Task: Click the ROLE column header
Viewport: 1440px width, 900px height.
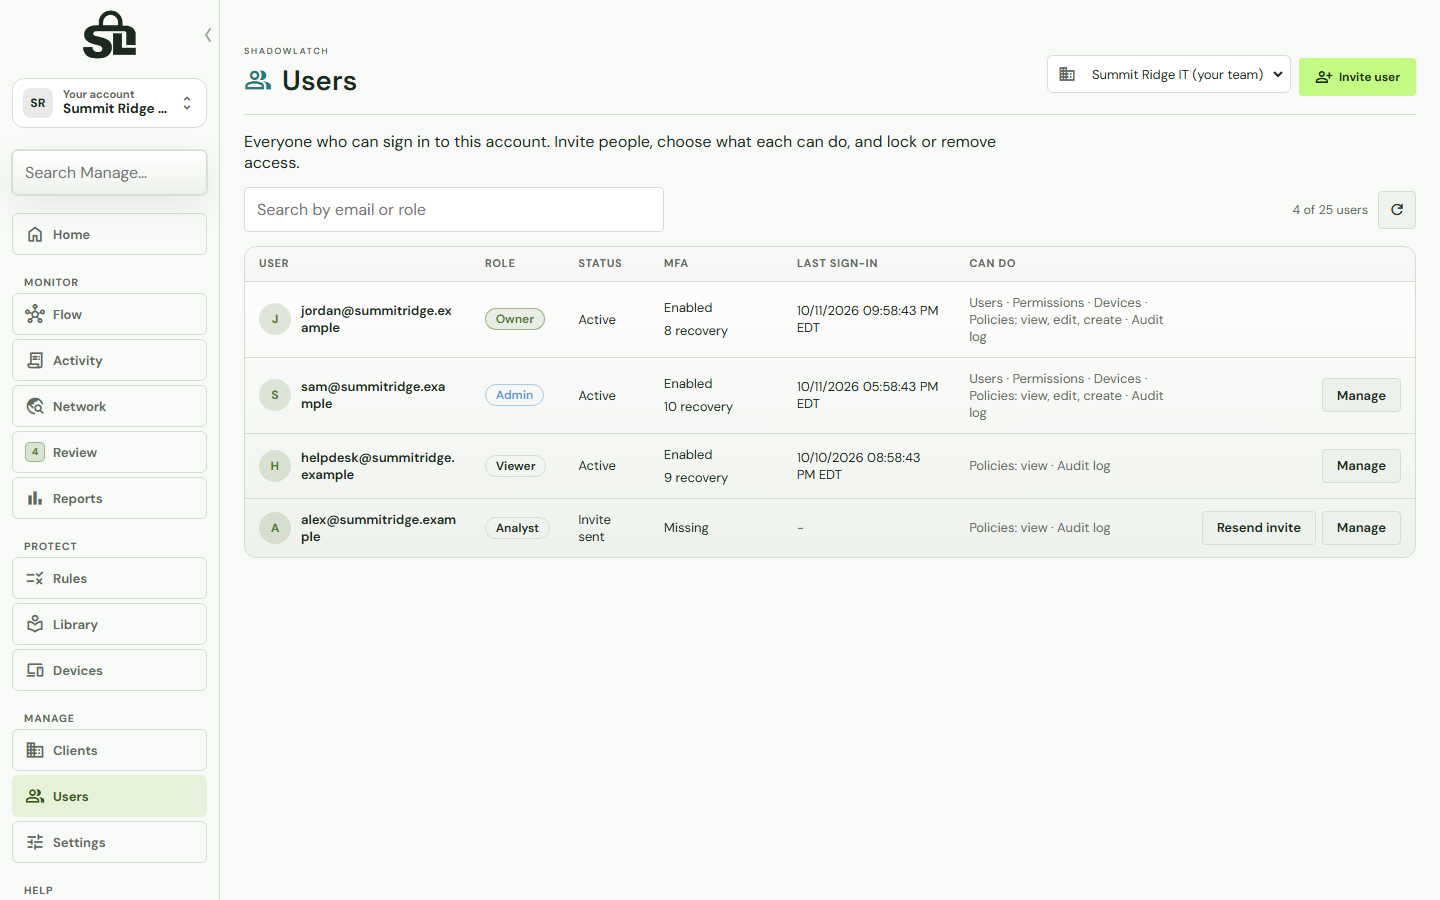Action: tap(500, 264)
